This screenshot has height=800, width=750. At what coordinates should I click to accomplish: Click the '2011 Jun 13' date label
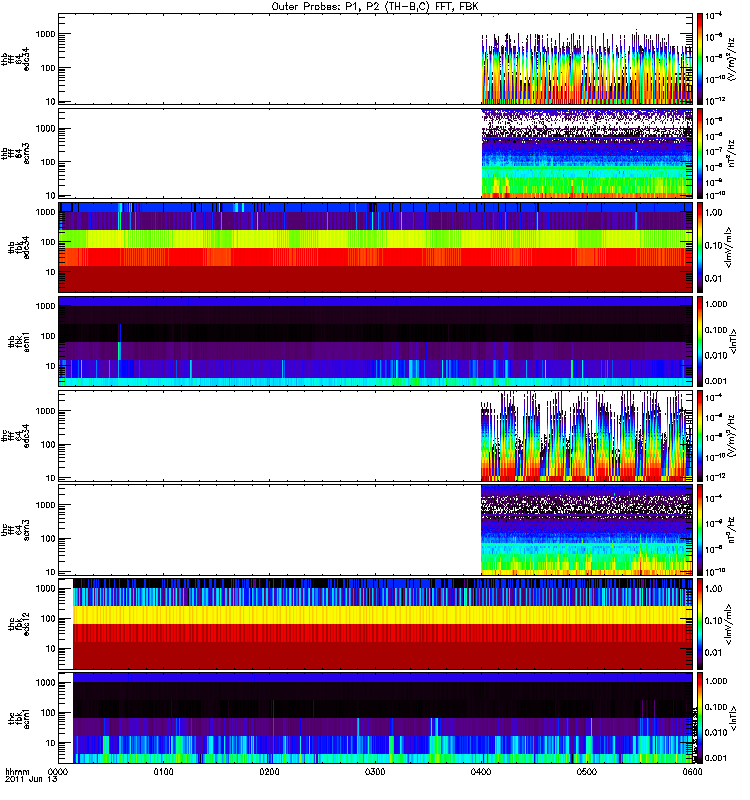click(31, 780)
